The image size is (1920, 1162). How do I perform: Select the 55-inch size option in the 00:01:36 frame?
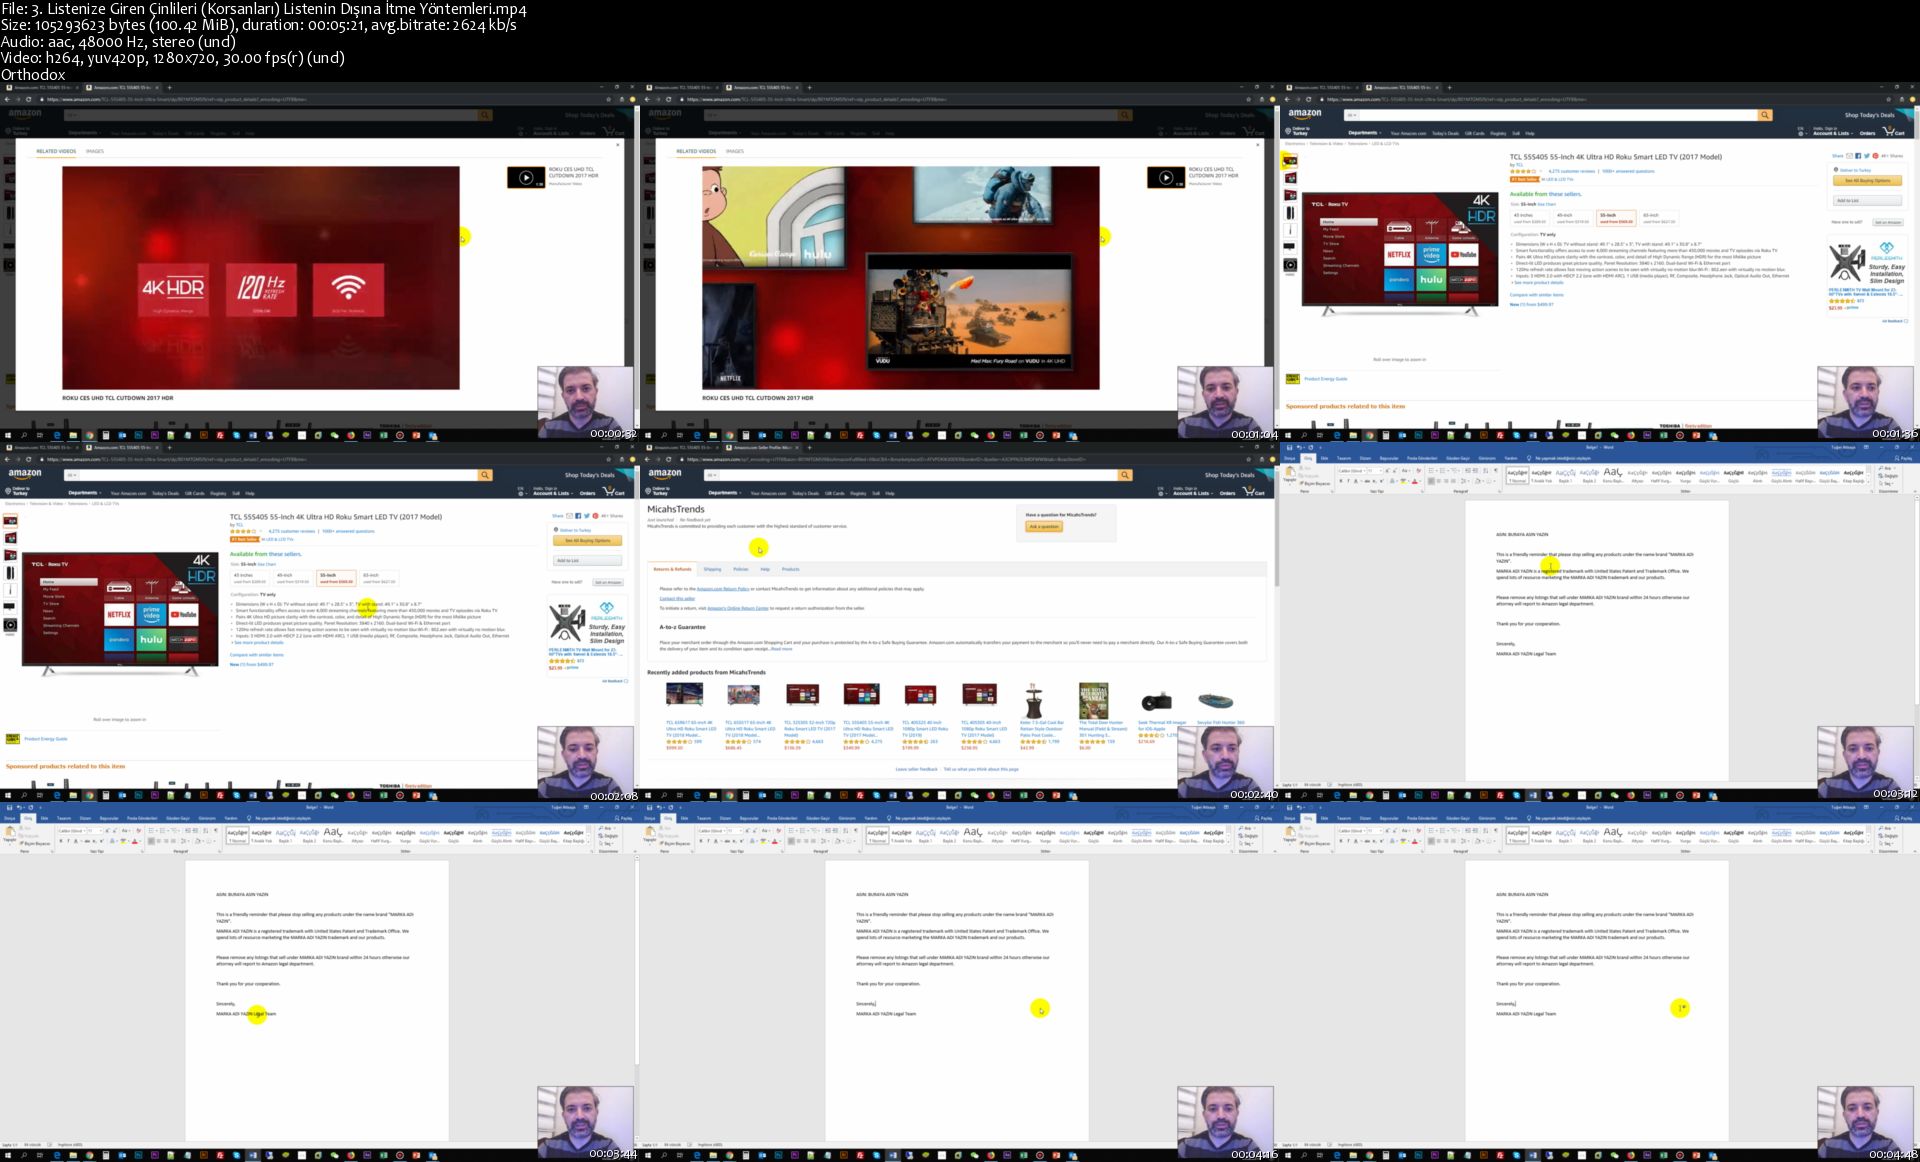coord(1616,218)
